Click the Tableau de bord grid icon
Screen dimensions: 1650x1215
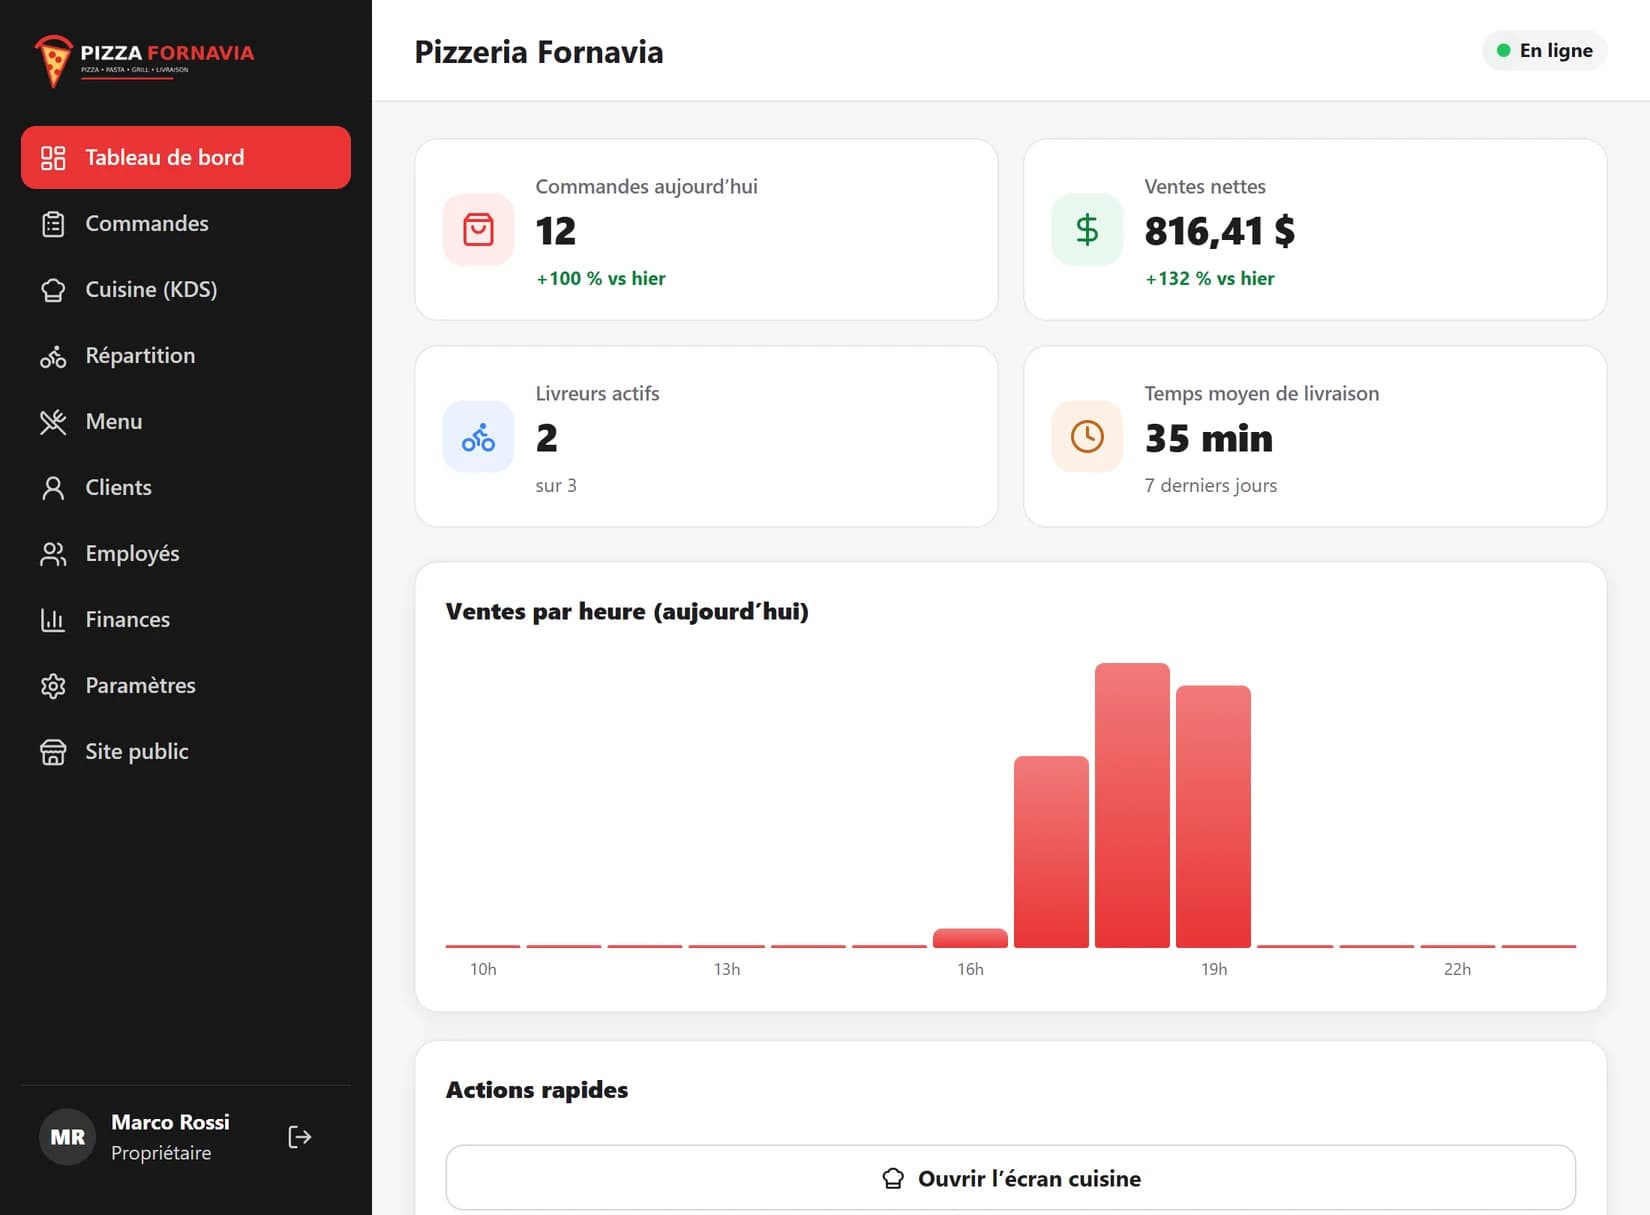53,158
